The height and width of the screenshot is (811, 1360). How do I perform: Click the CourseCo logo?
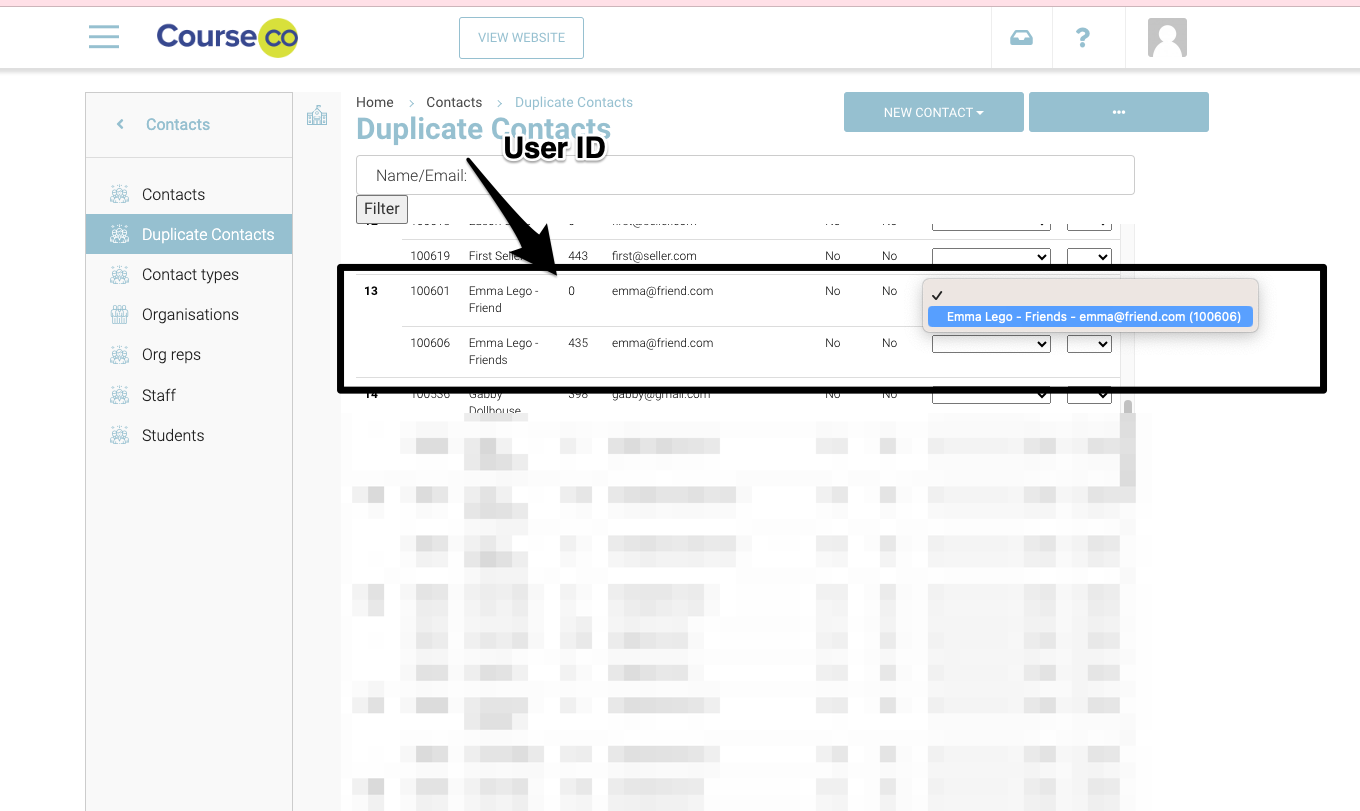[227, 37]
